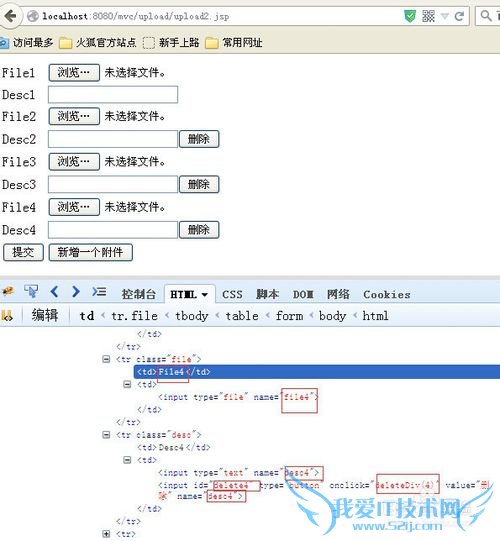Switch to the Cookies tab
Image resolution: width=500 pixels, height=541 pixels.
(386, 294)
